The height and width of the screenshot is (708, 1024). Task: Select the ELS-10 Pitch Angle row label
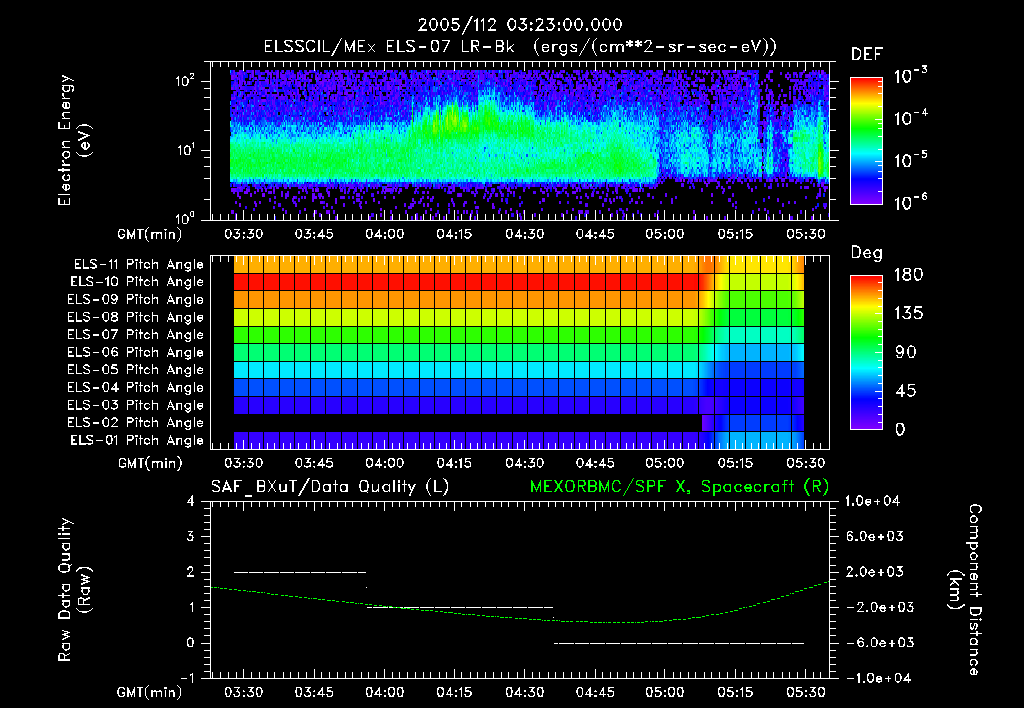point(137,282)
